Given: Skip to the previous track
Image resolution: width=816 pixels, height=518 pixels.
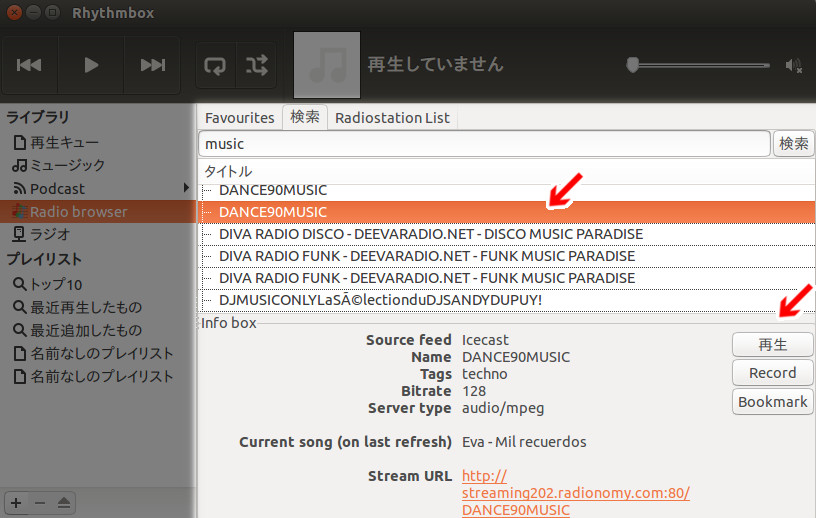Looking at the screenshot, I should click(29, 65).
